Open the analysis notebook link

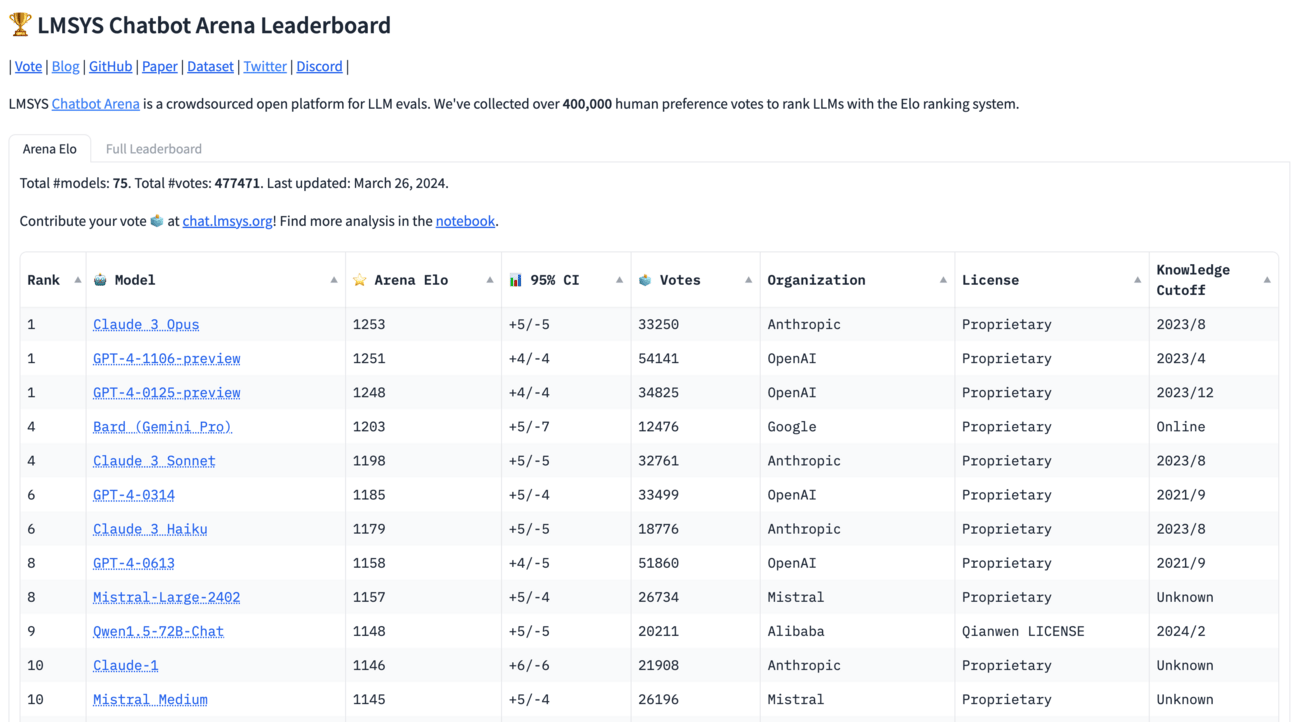click(x=465, y=221)
